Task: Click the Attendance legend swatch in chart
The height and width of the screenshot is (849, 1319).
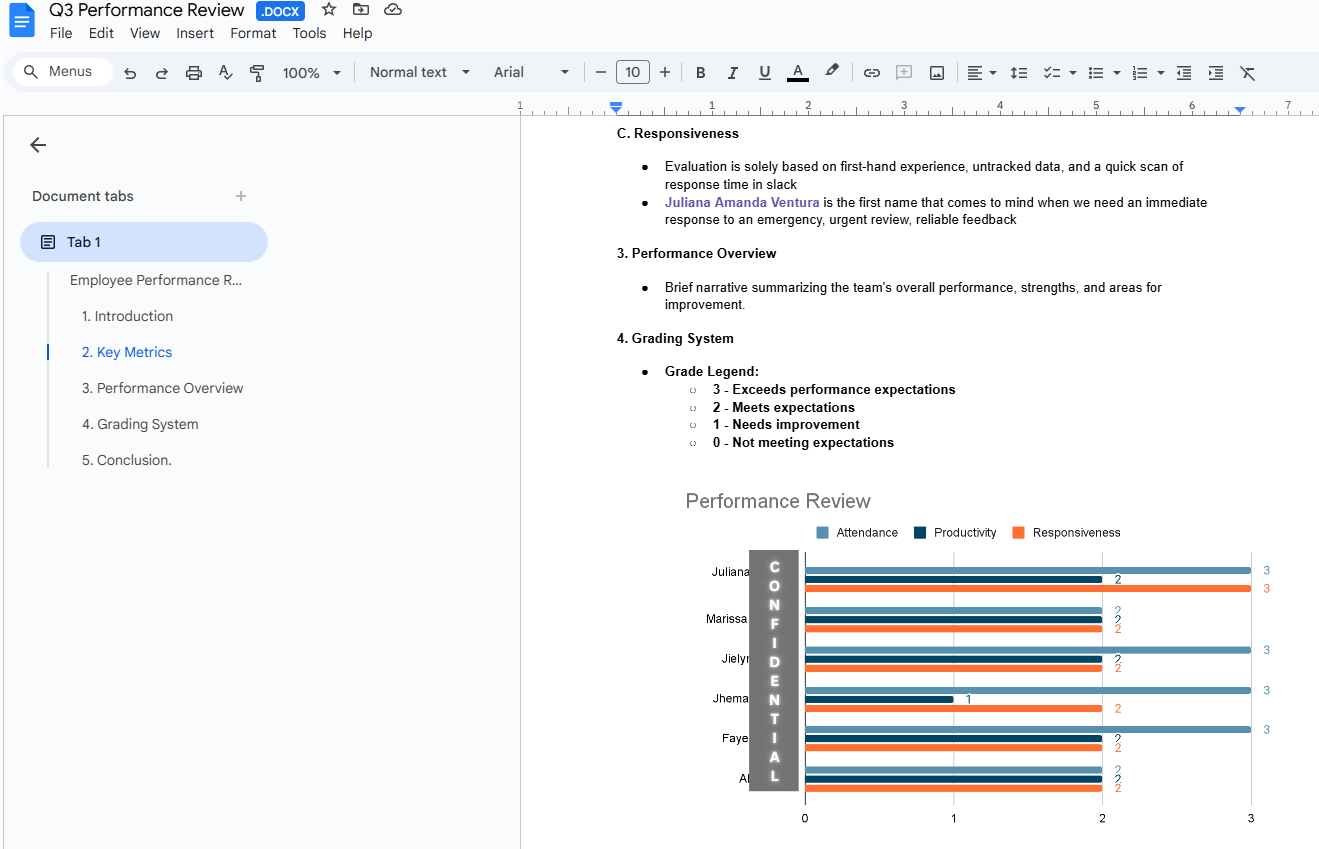Action: [823, 533]
